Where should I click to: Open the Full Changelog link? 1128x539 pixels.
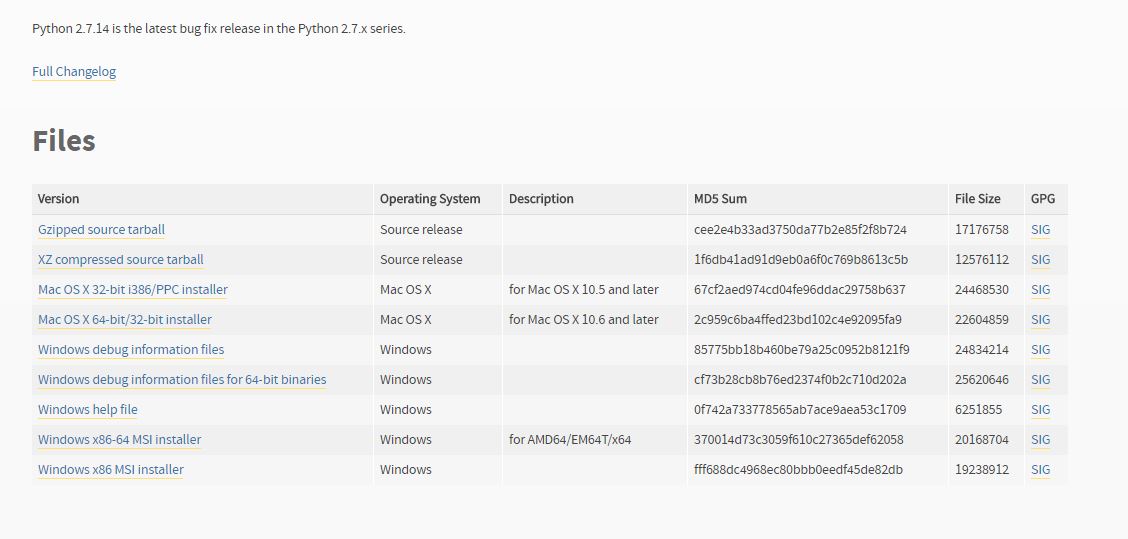coord(74,72)
